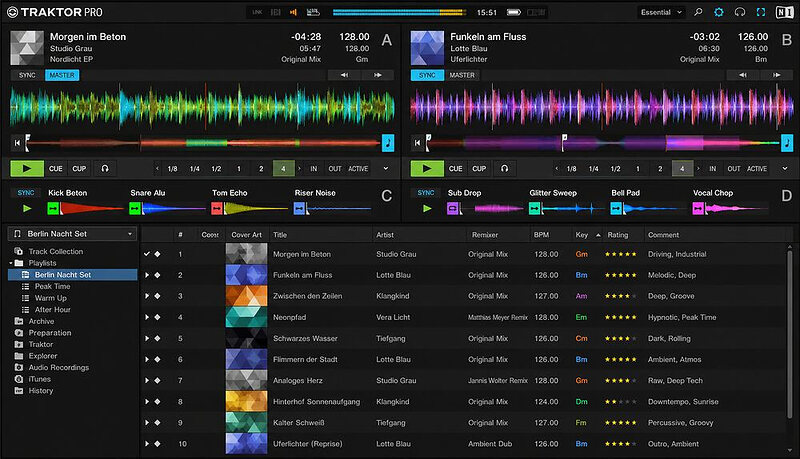The image size is (800, 459).
Task: Click the Riser Noise sample slot icon
Action: click(299, 208)
